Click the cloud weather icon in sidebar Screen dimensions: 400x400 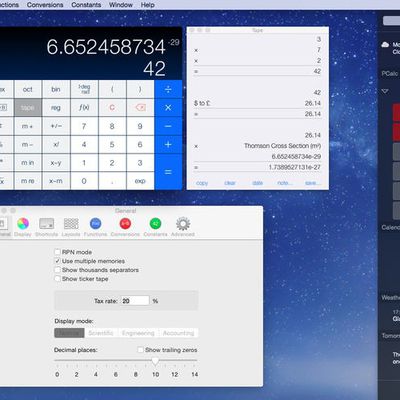tap(385, 45)
